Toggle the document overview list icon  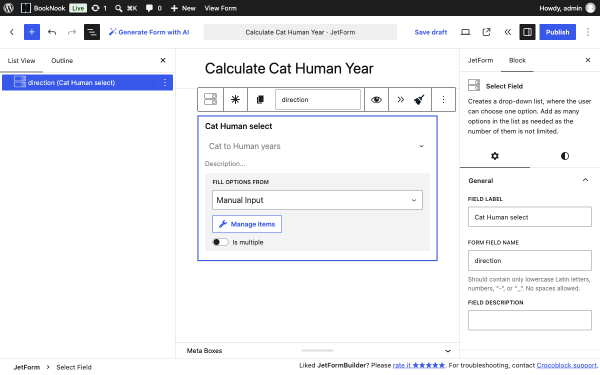click(92, 32)
